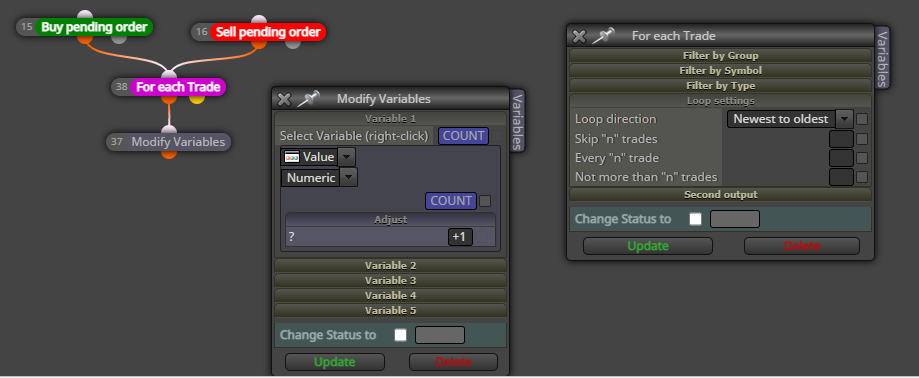Toggle checkbox beside Loop direction

862,119
